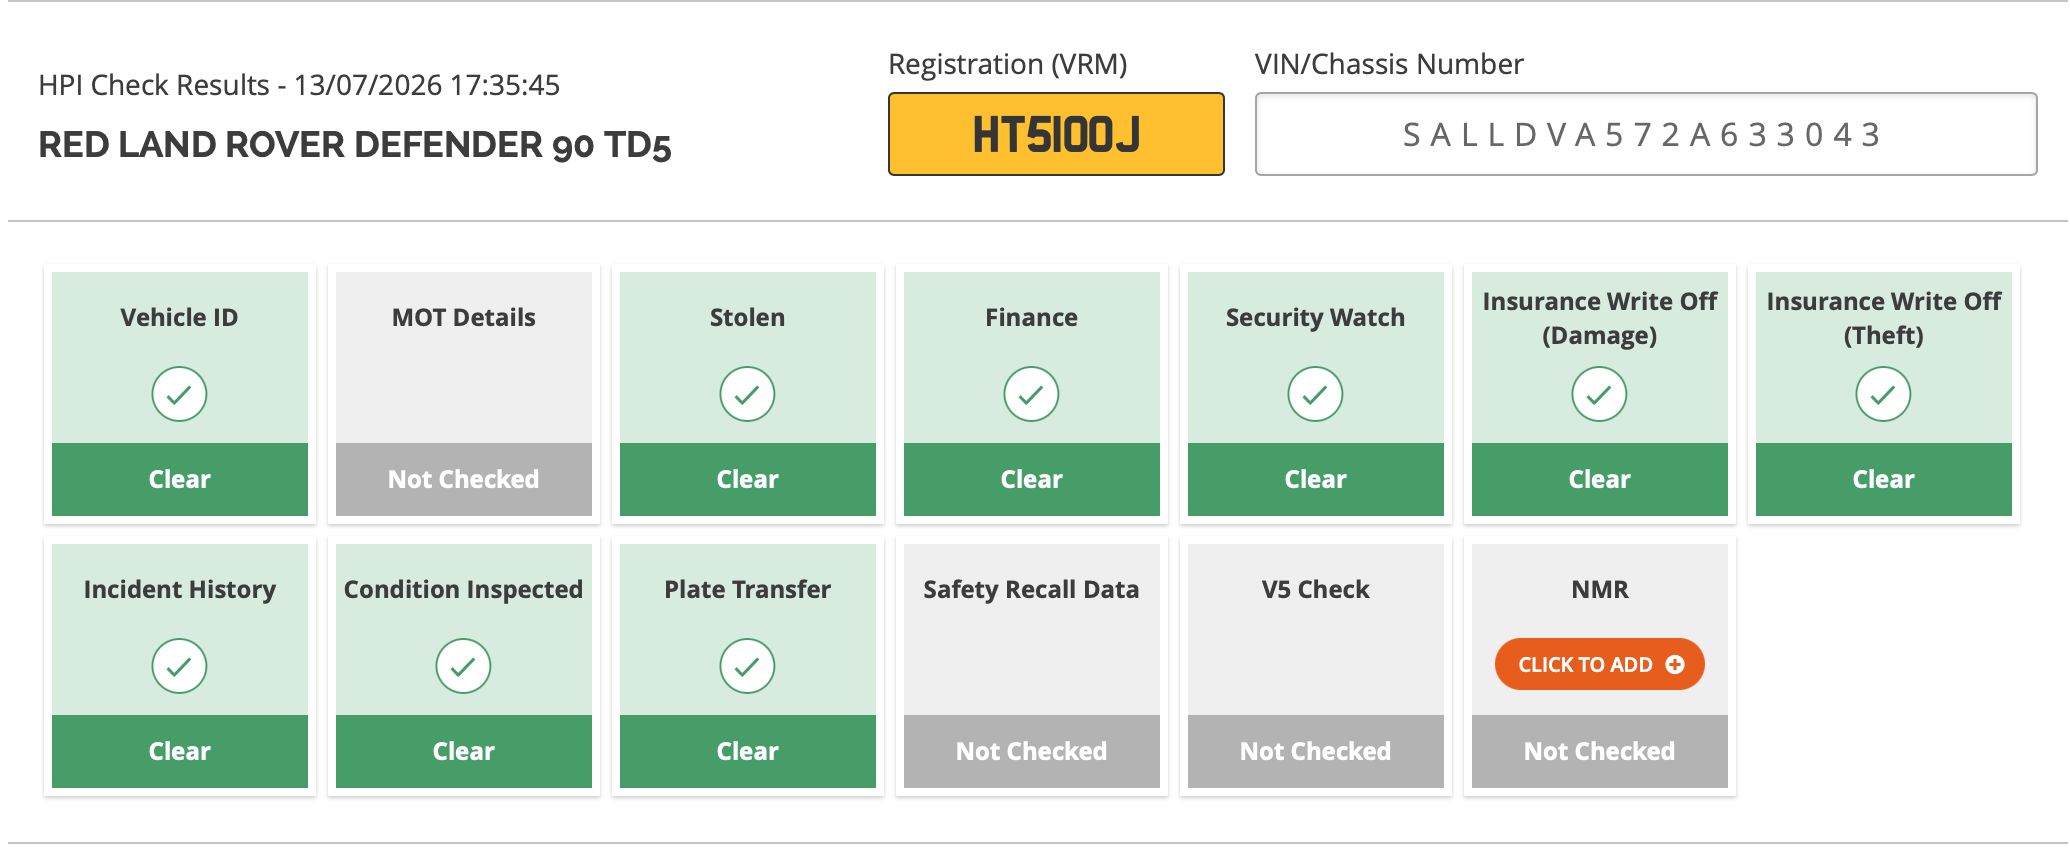Open the MOT Details Not Checked tile
Viewport: 2070px width, 848px height.
pyautogui.click(x=464, y=394)
